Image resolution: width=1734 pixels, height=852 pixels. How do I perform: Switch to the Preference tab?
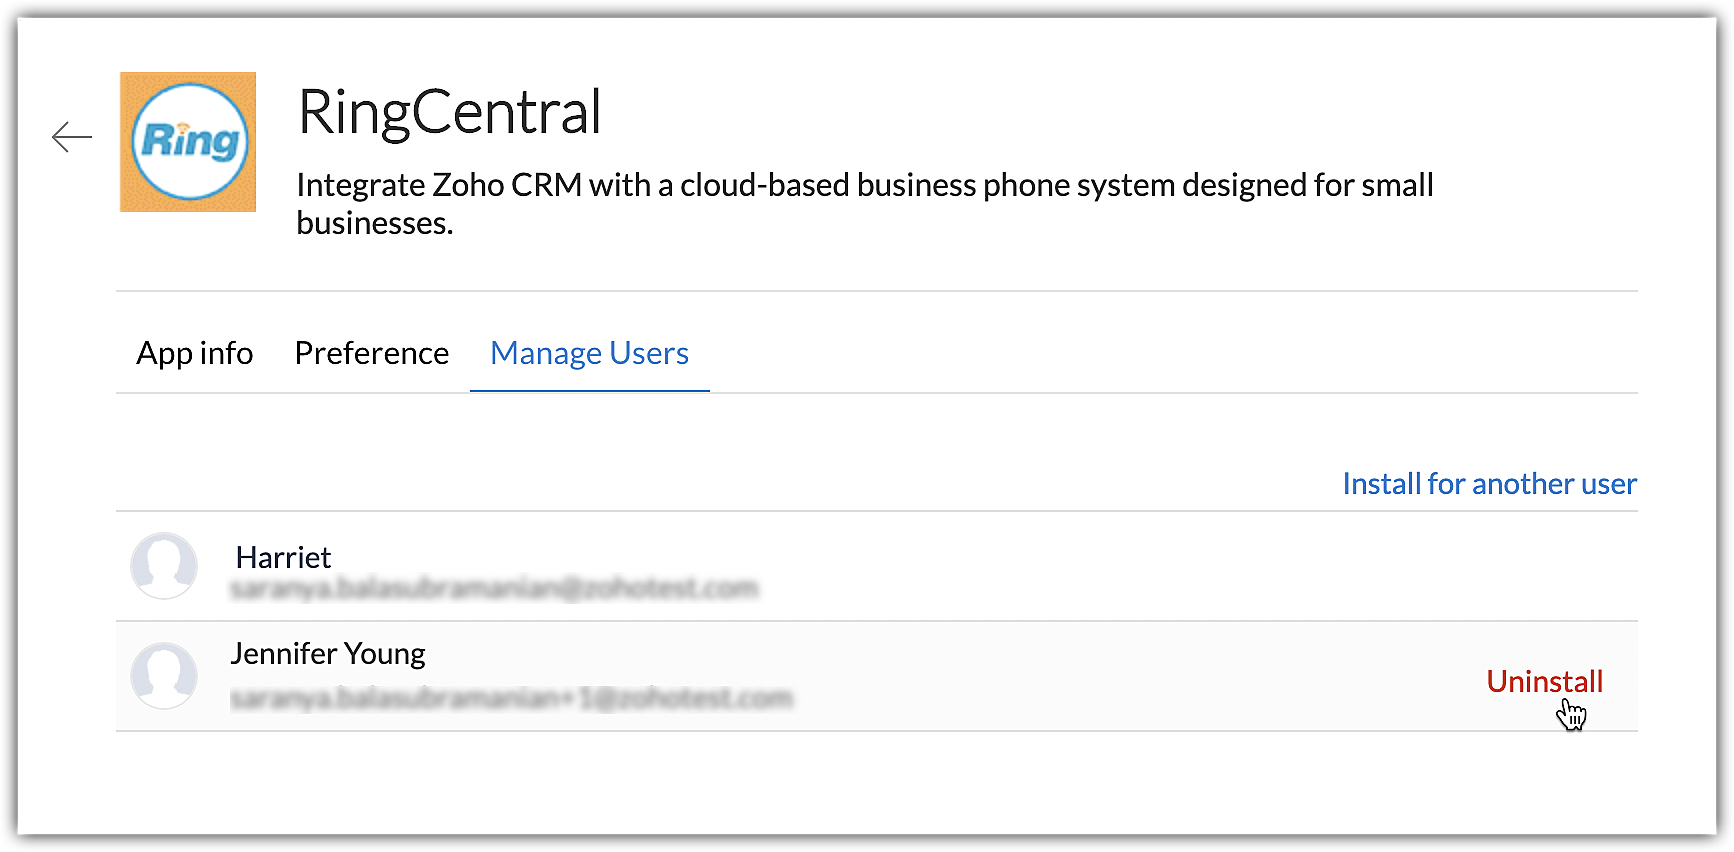(x=371, y=353)
